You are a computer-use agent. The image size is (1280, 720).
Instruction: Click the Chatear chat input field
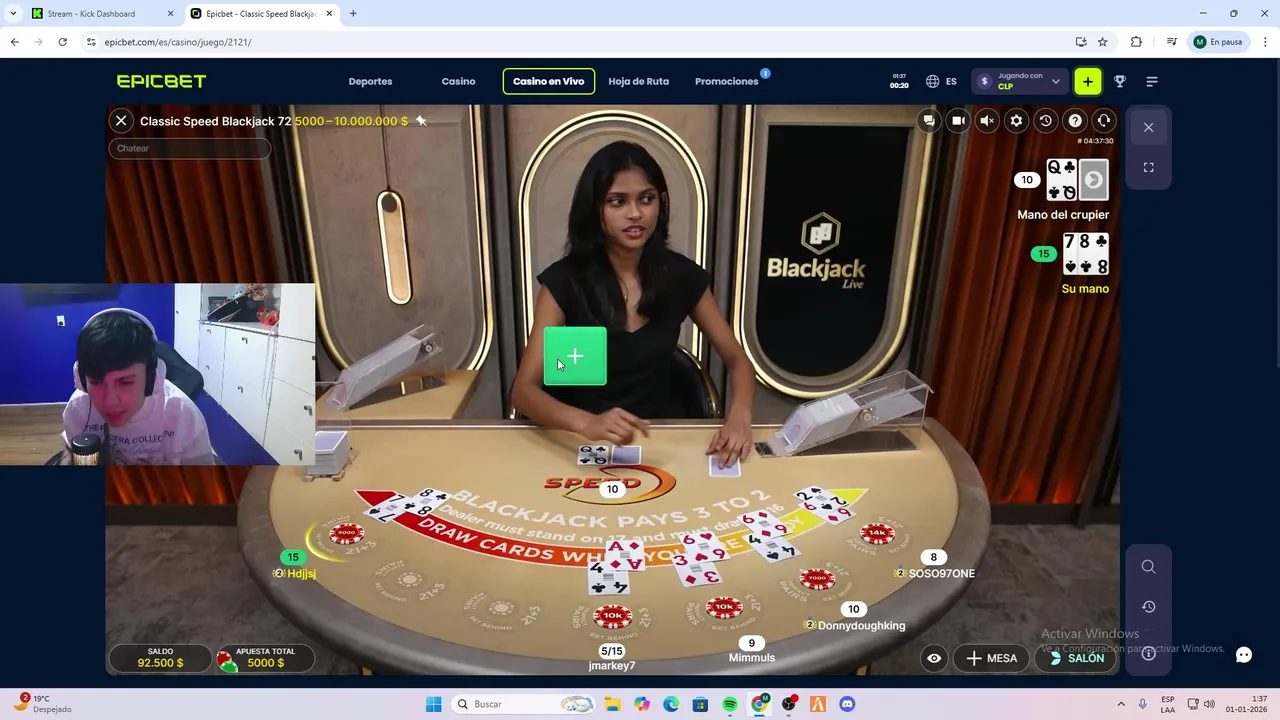pyautogui.click(x=189, y=148)
